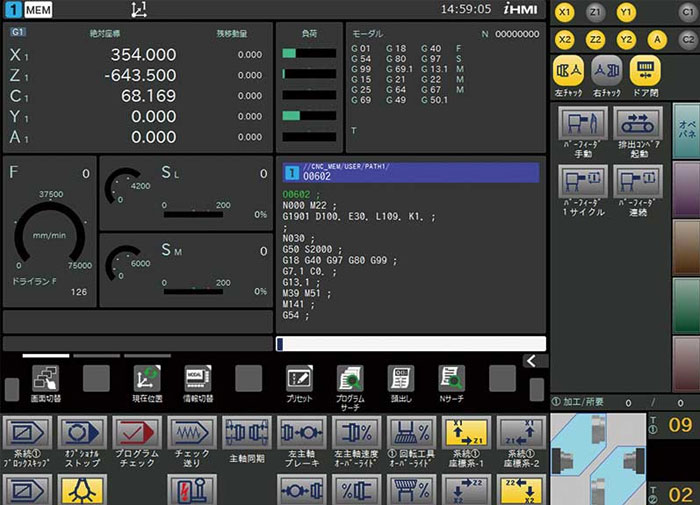Screen dimensions: 700x505
Task: Select the yellow Z2-X2 coordinate button
Action: (x=521, y=490)
